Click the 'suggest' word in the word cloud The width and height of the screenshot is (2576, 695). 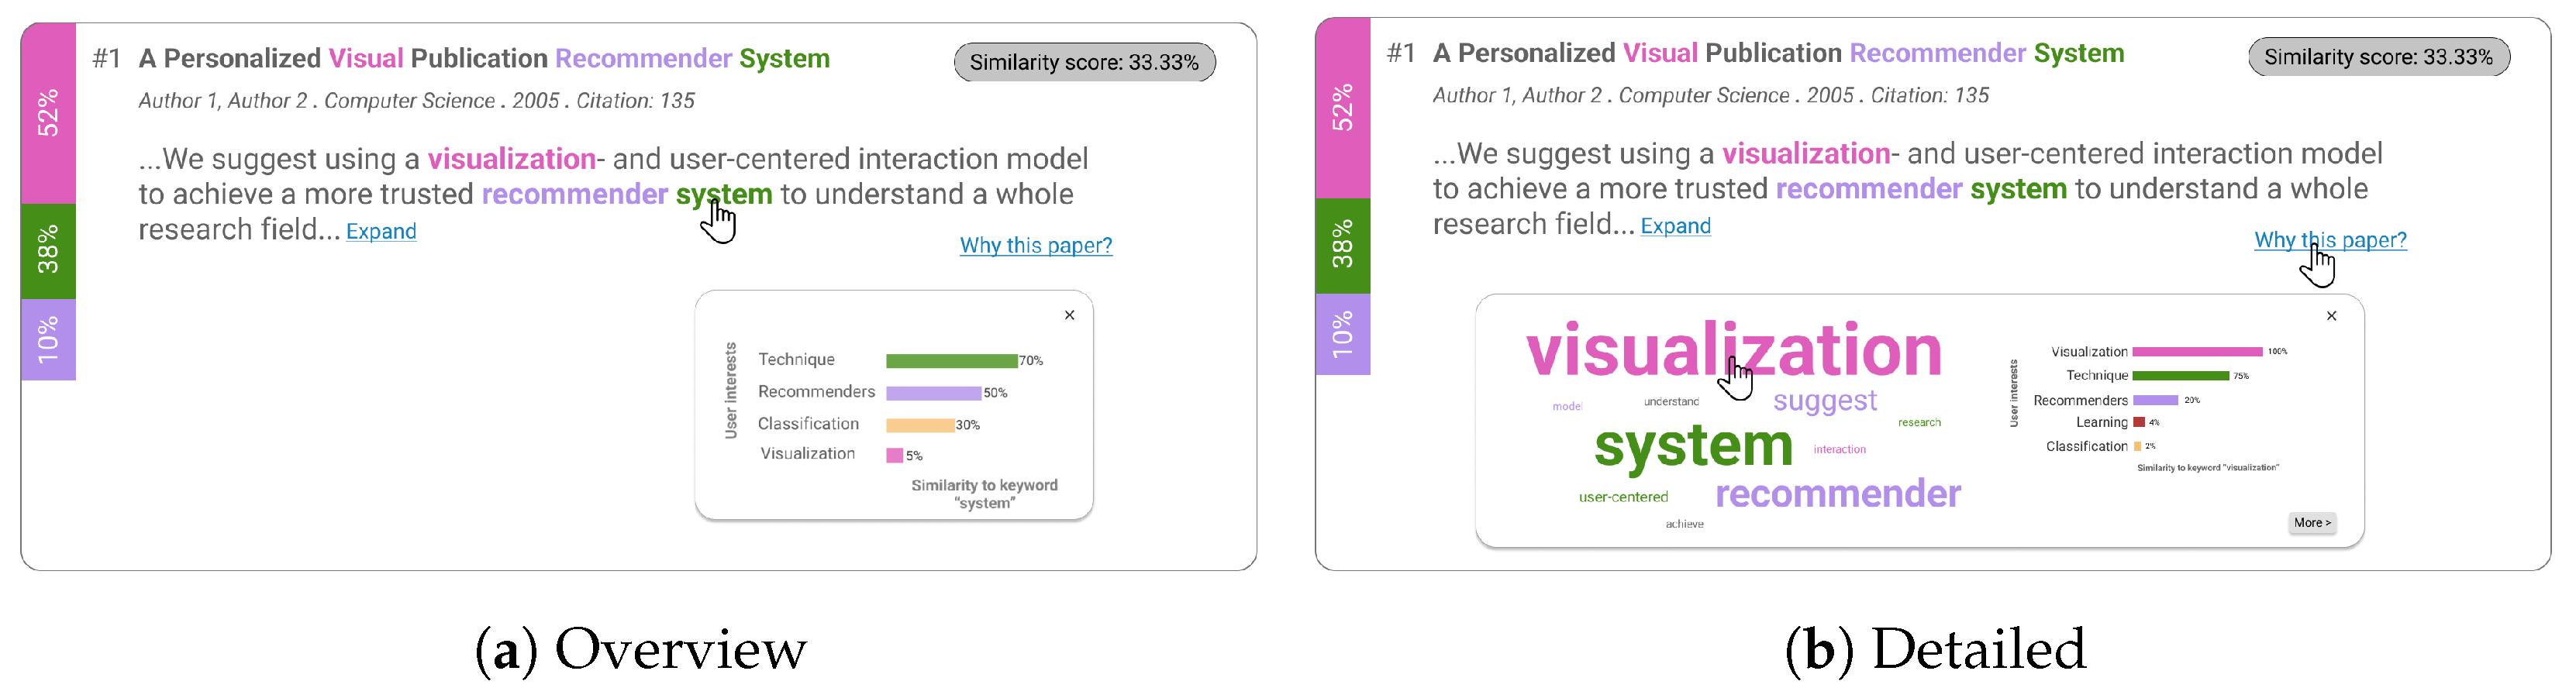[x=1824, y=402]
